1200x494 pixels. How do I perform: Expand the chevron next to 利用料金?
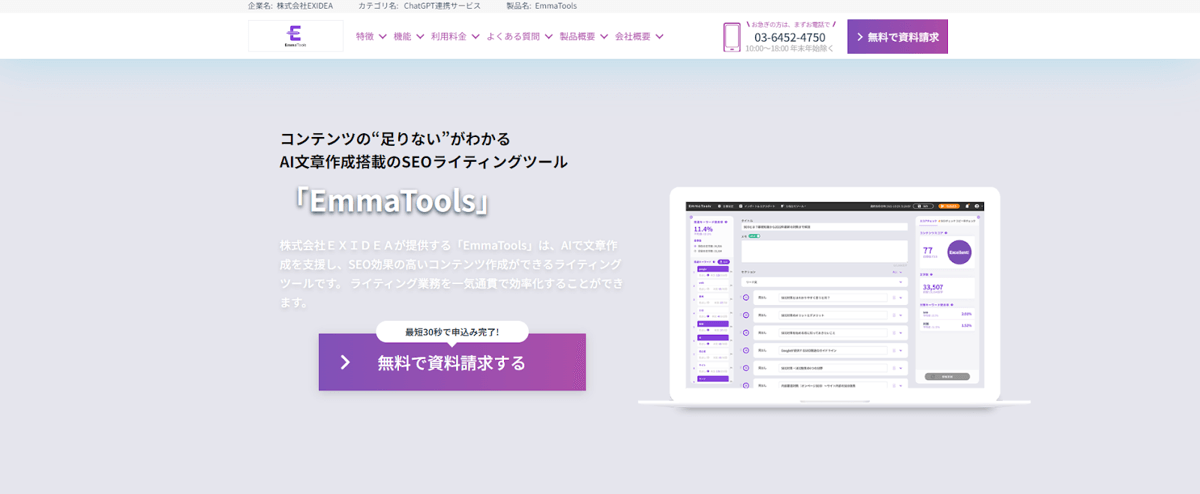point(474,37)
